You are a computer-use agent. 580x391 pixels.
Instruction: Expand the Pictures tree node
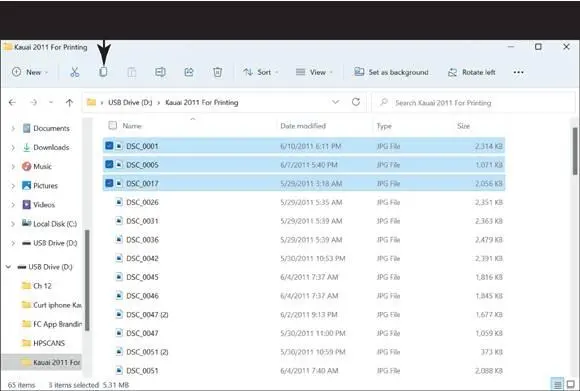(x=13, y=186)
